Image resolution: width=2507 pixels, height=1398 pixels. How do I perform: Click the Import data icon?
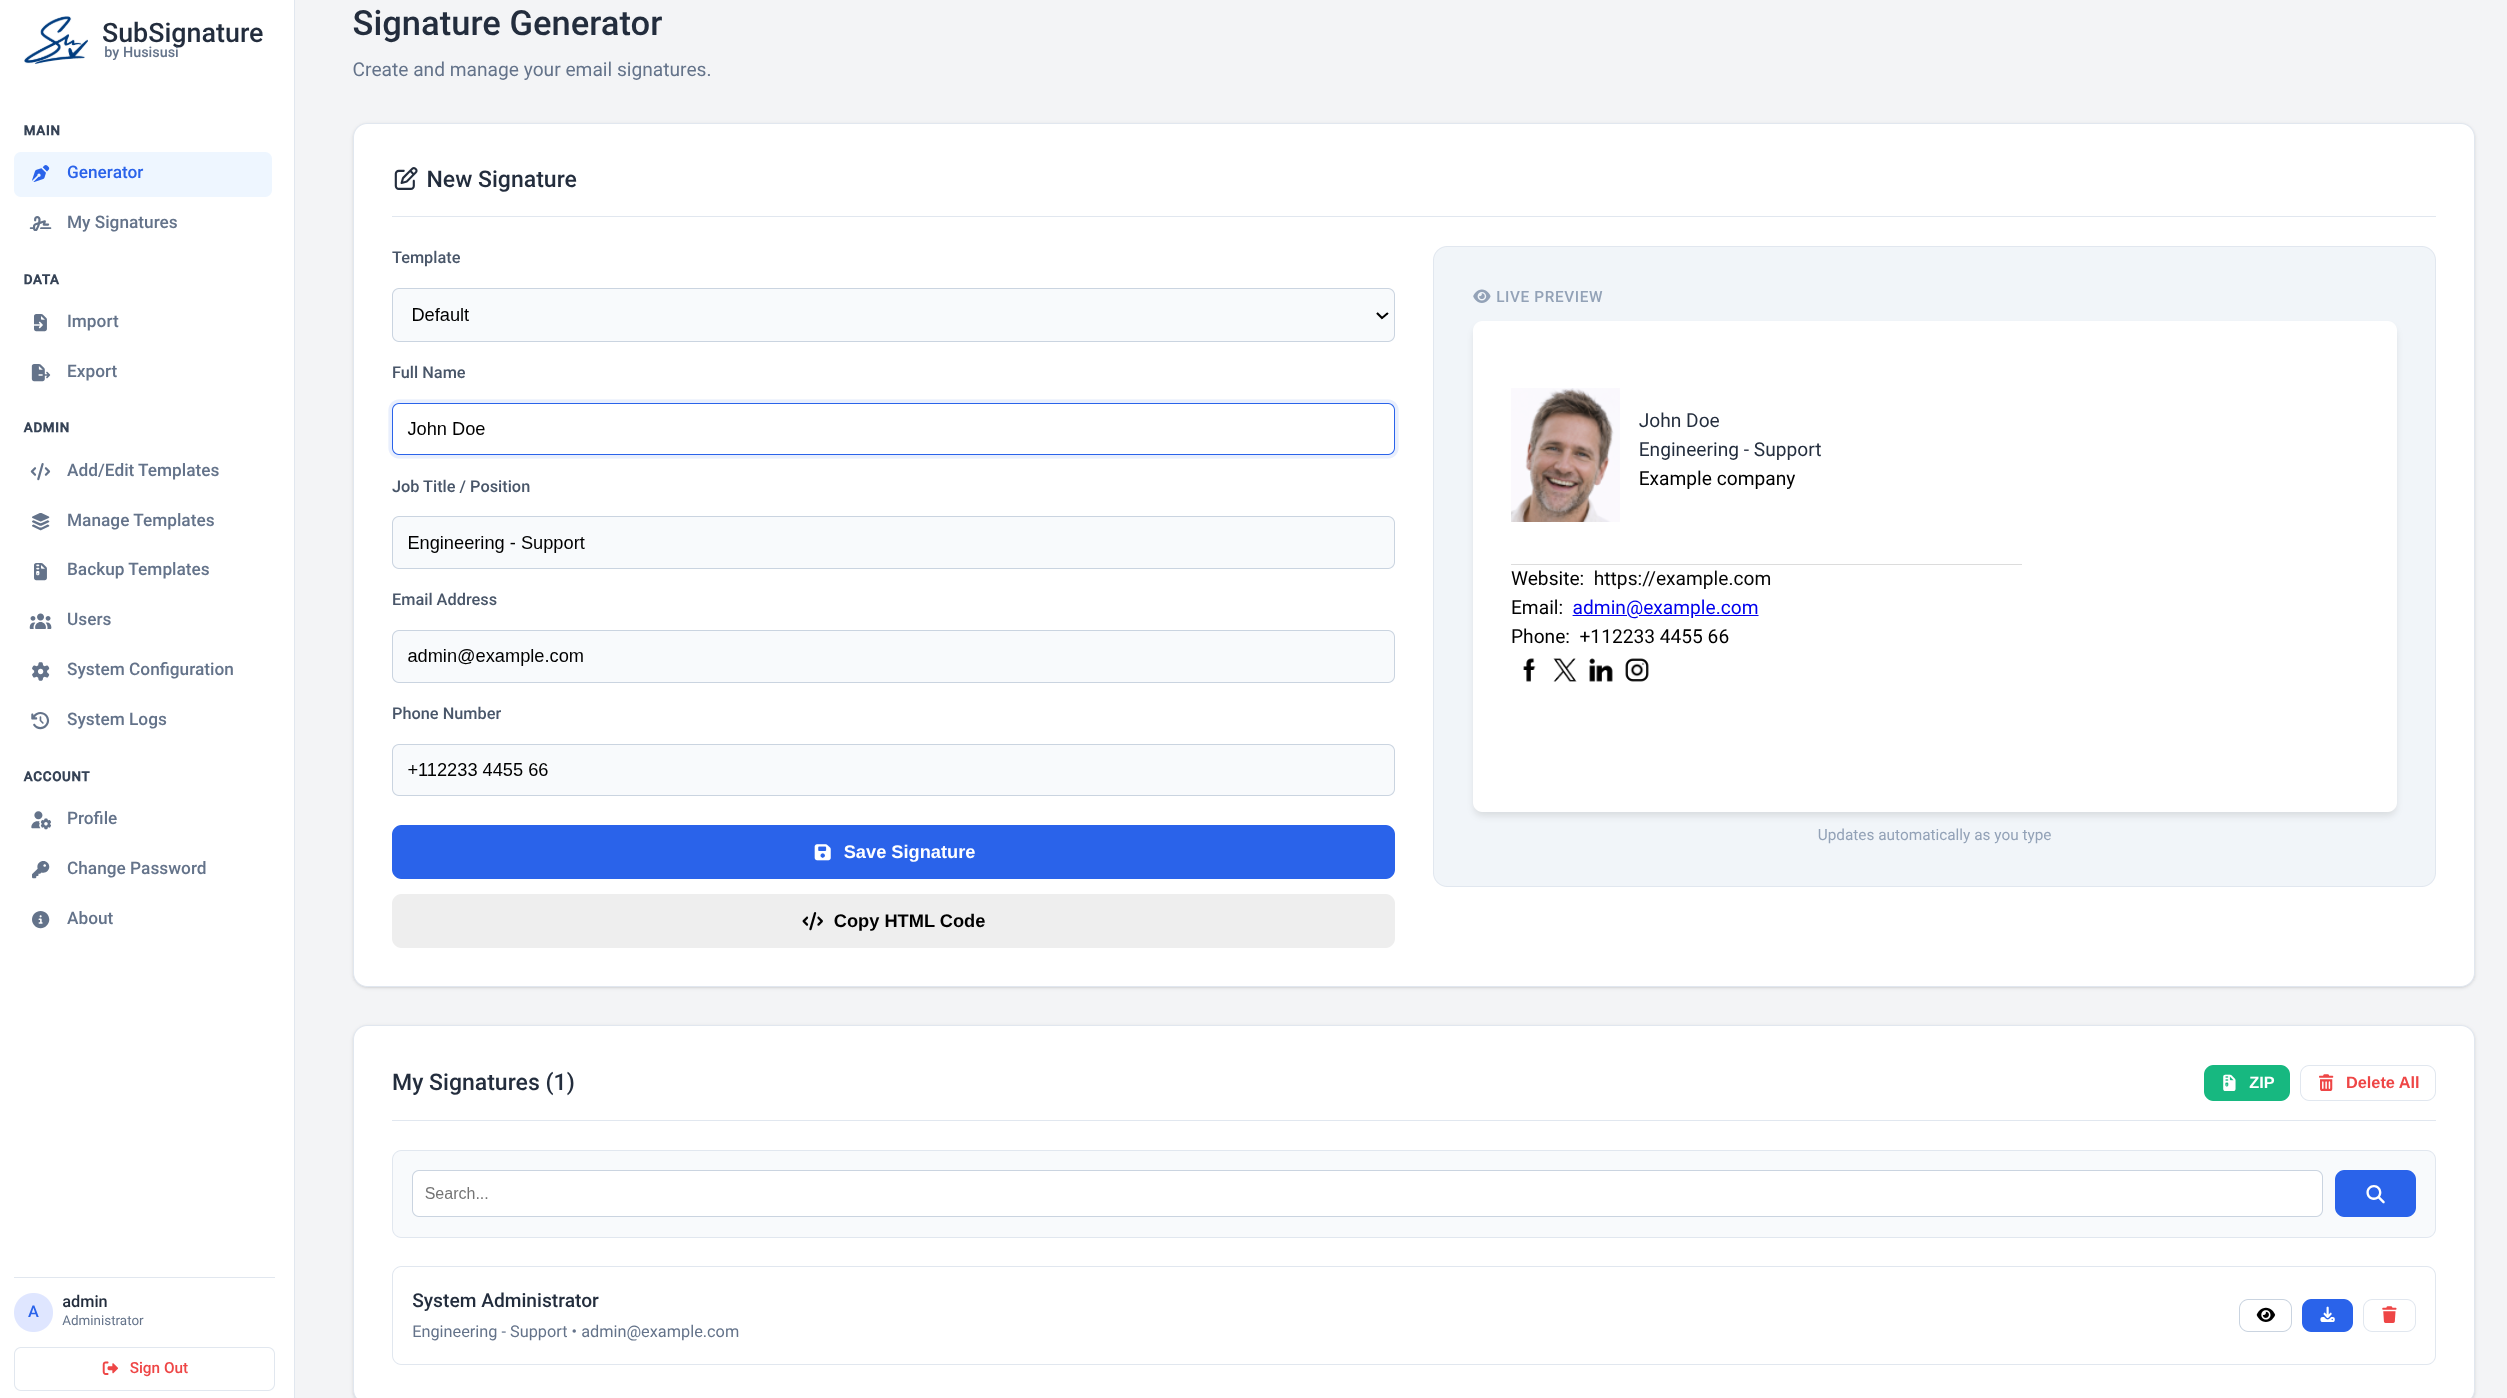click(40, 321)
